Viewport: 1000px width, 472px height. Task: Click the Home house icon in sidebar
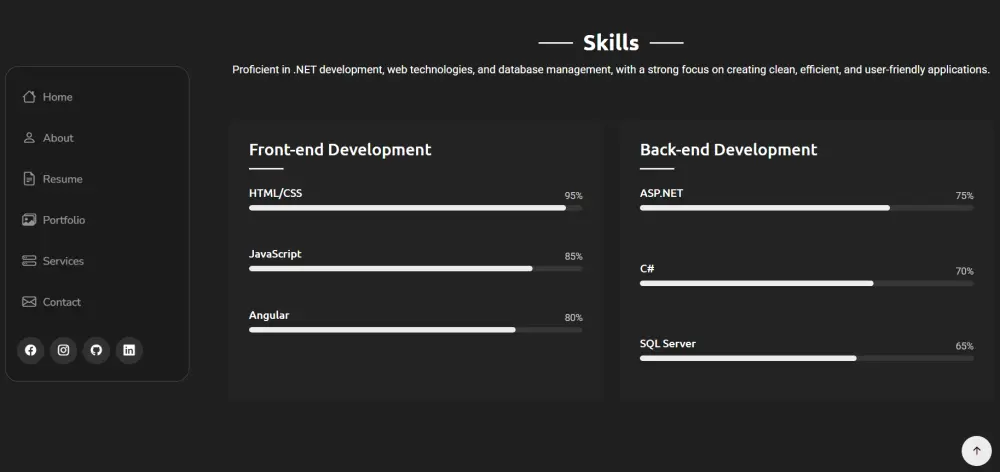(x=29, y=97)
